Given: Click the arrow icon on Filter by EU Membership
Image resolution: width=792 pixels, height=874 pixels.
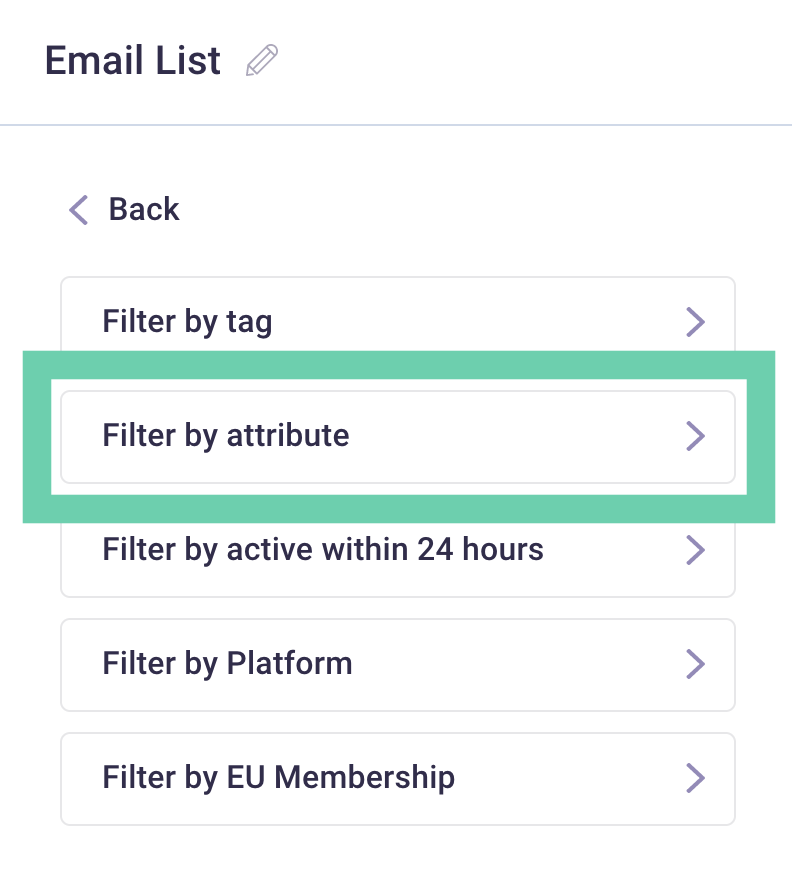Looking at the screenshot, I should 696,778.
